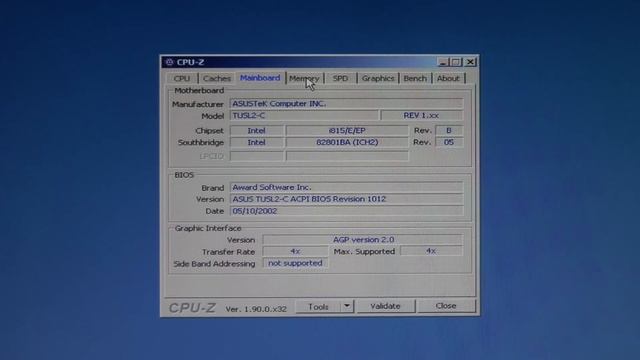The image size is (640, 360).
Task: Click the Intel southbridge vendor field
Action: pos(257,142)
